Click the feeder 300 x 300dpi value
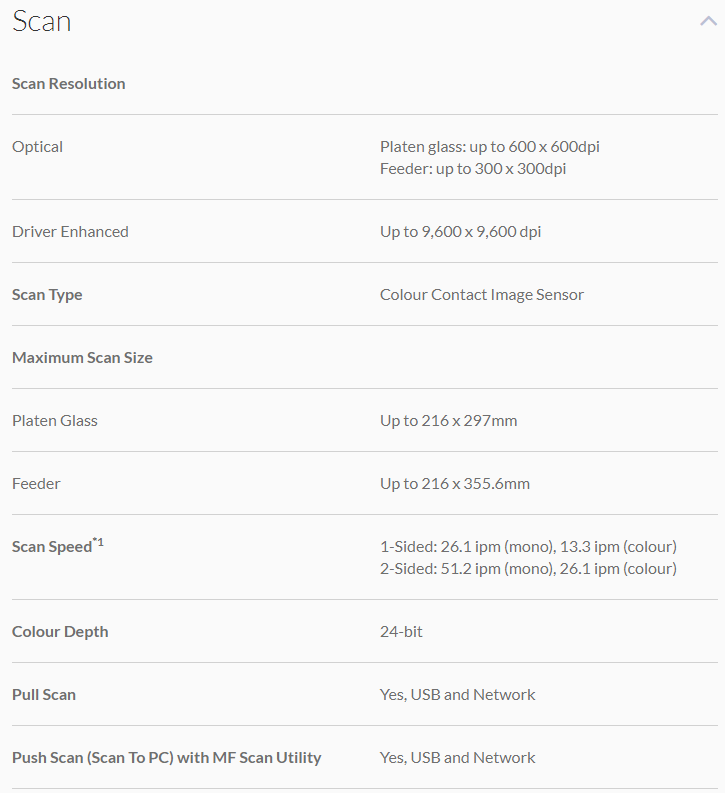The image size is (725, 793). click(x=473, y=169)
